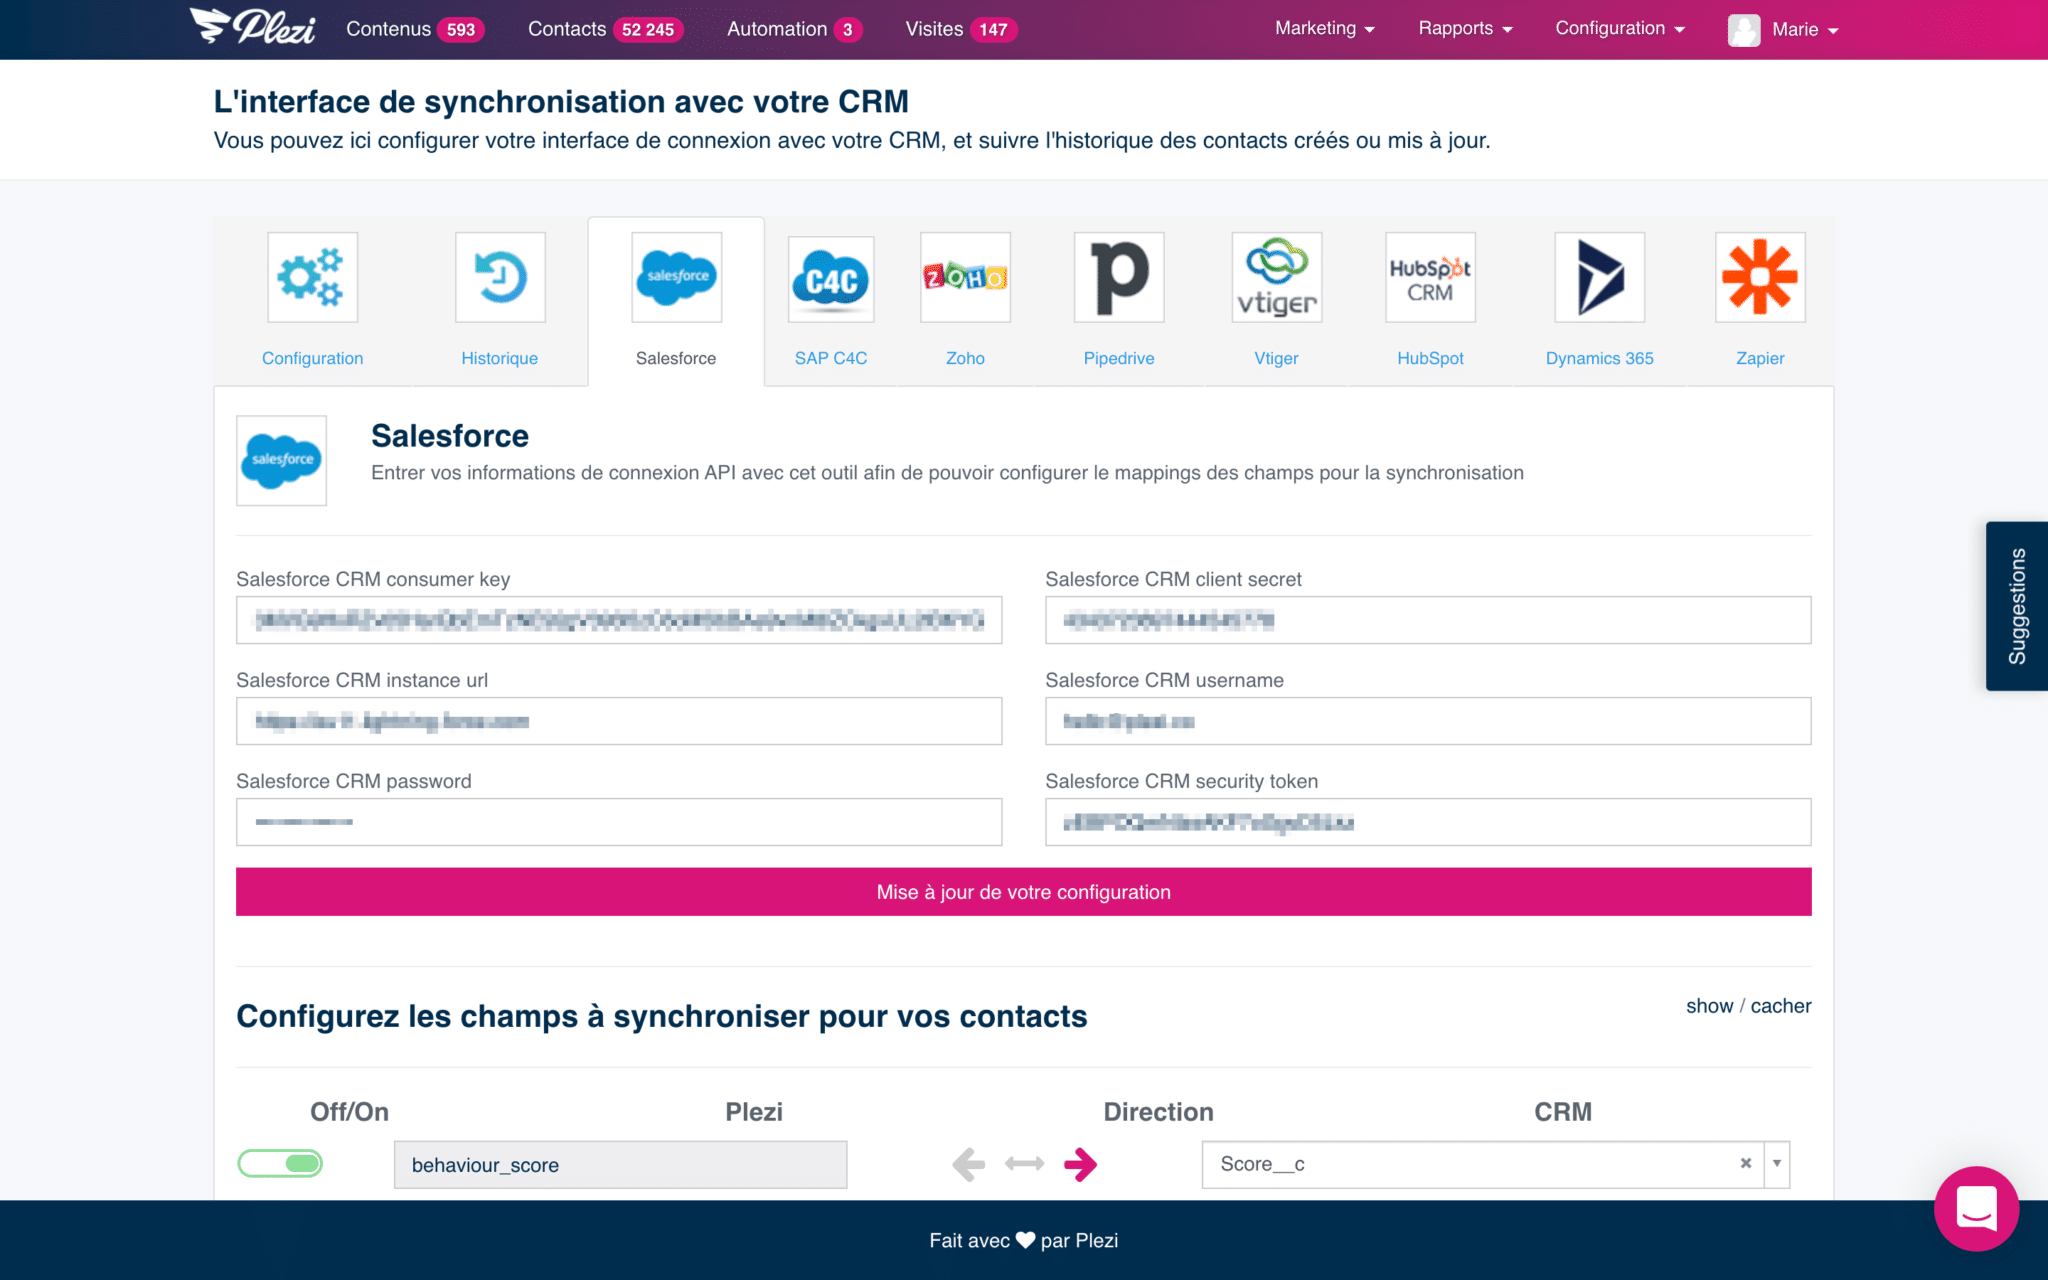Click Marie's avatar picture
This screenshot has width=2048, height=1280.
(1744, 30)
